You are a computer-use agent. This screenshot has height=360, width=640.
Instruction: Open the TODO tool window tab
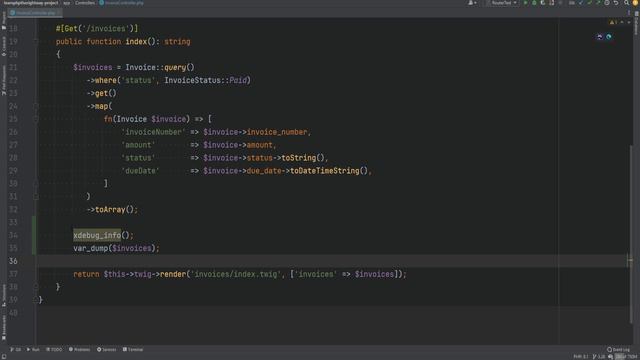tap(54, 349)
